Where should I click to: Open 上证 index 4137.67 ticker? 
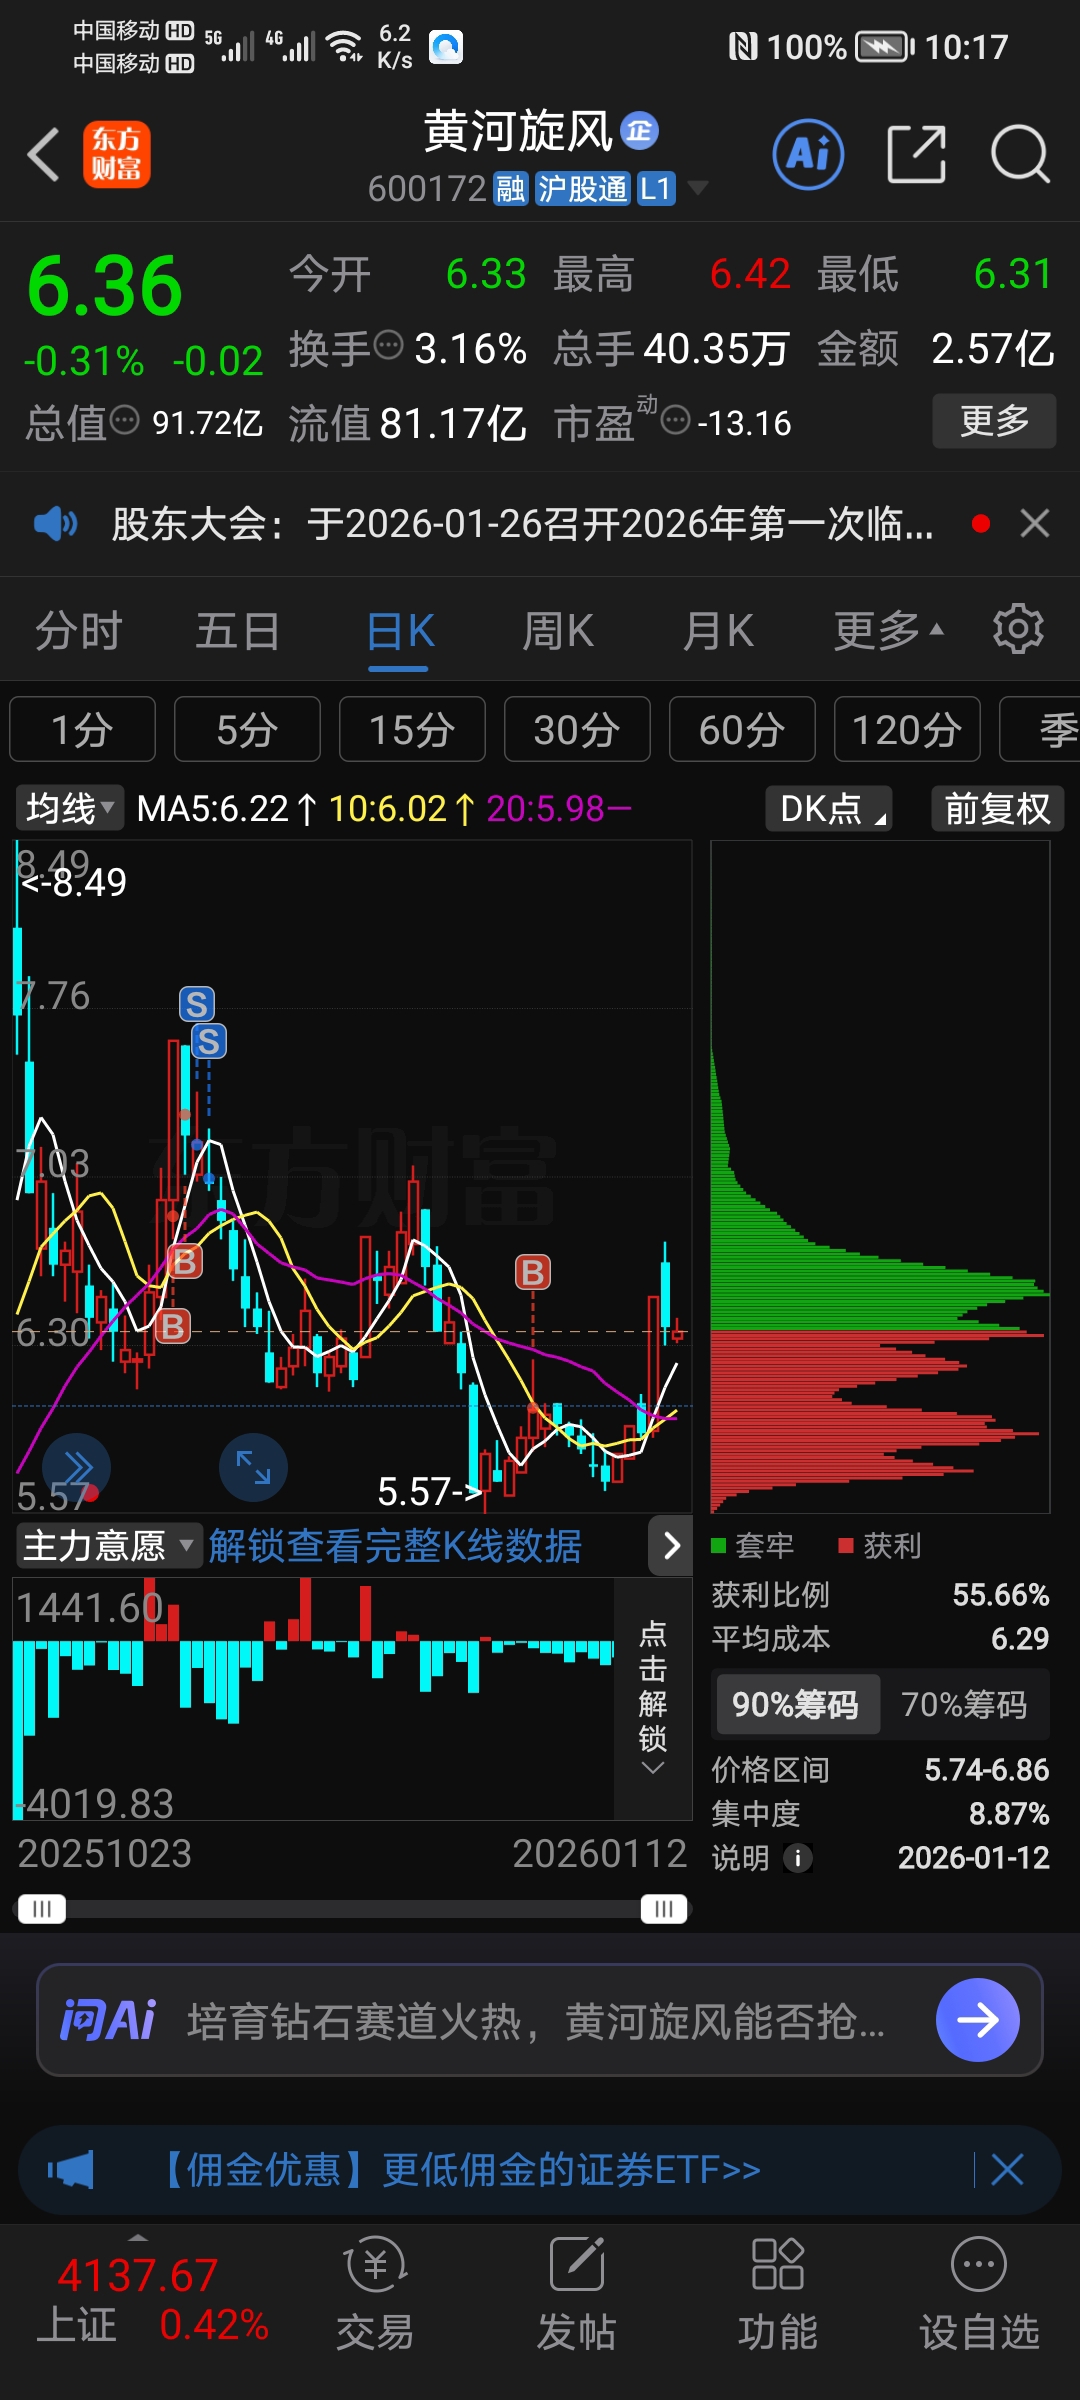click(152, 2300)
